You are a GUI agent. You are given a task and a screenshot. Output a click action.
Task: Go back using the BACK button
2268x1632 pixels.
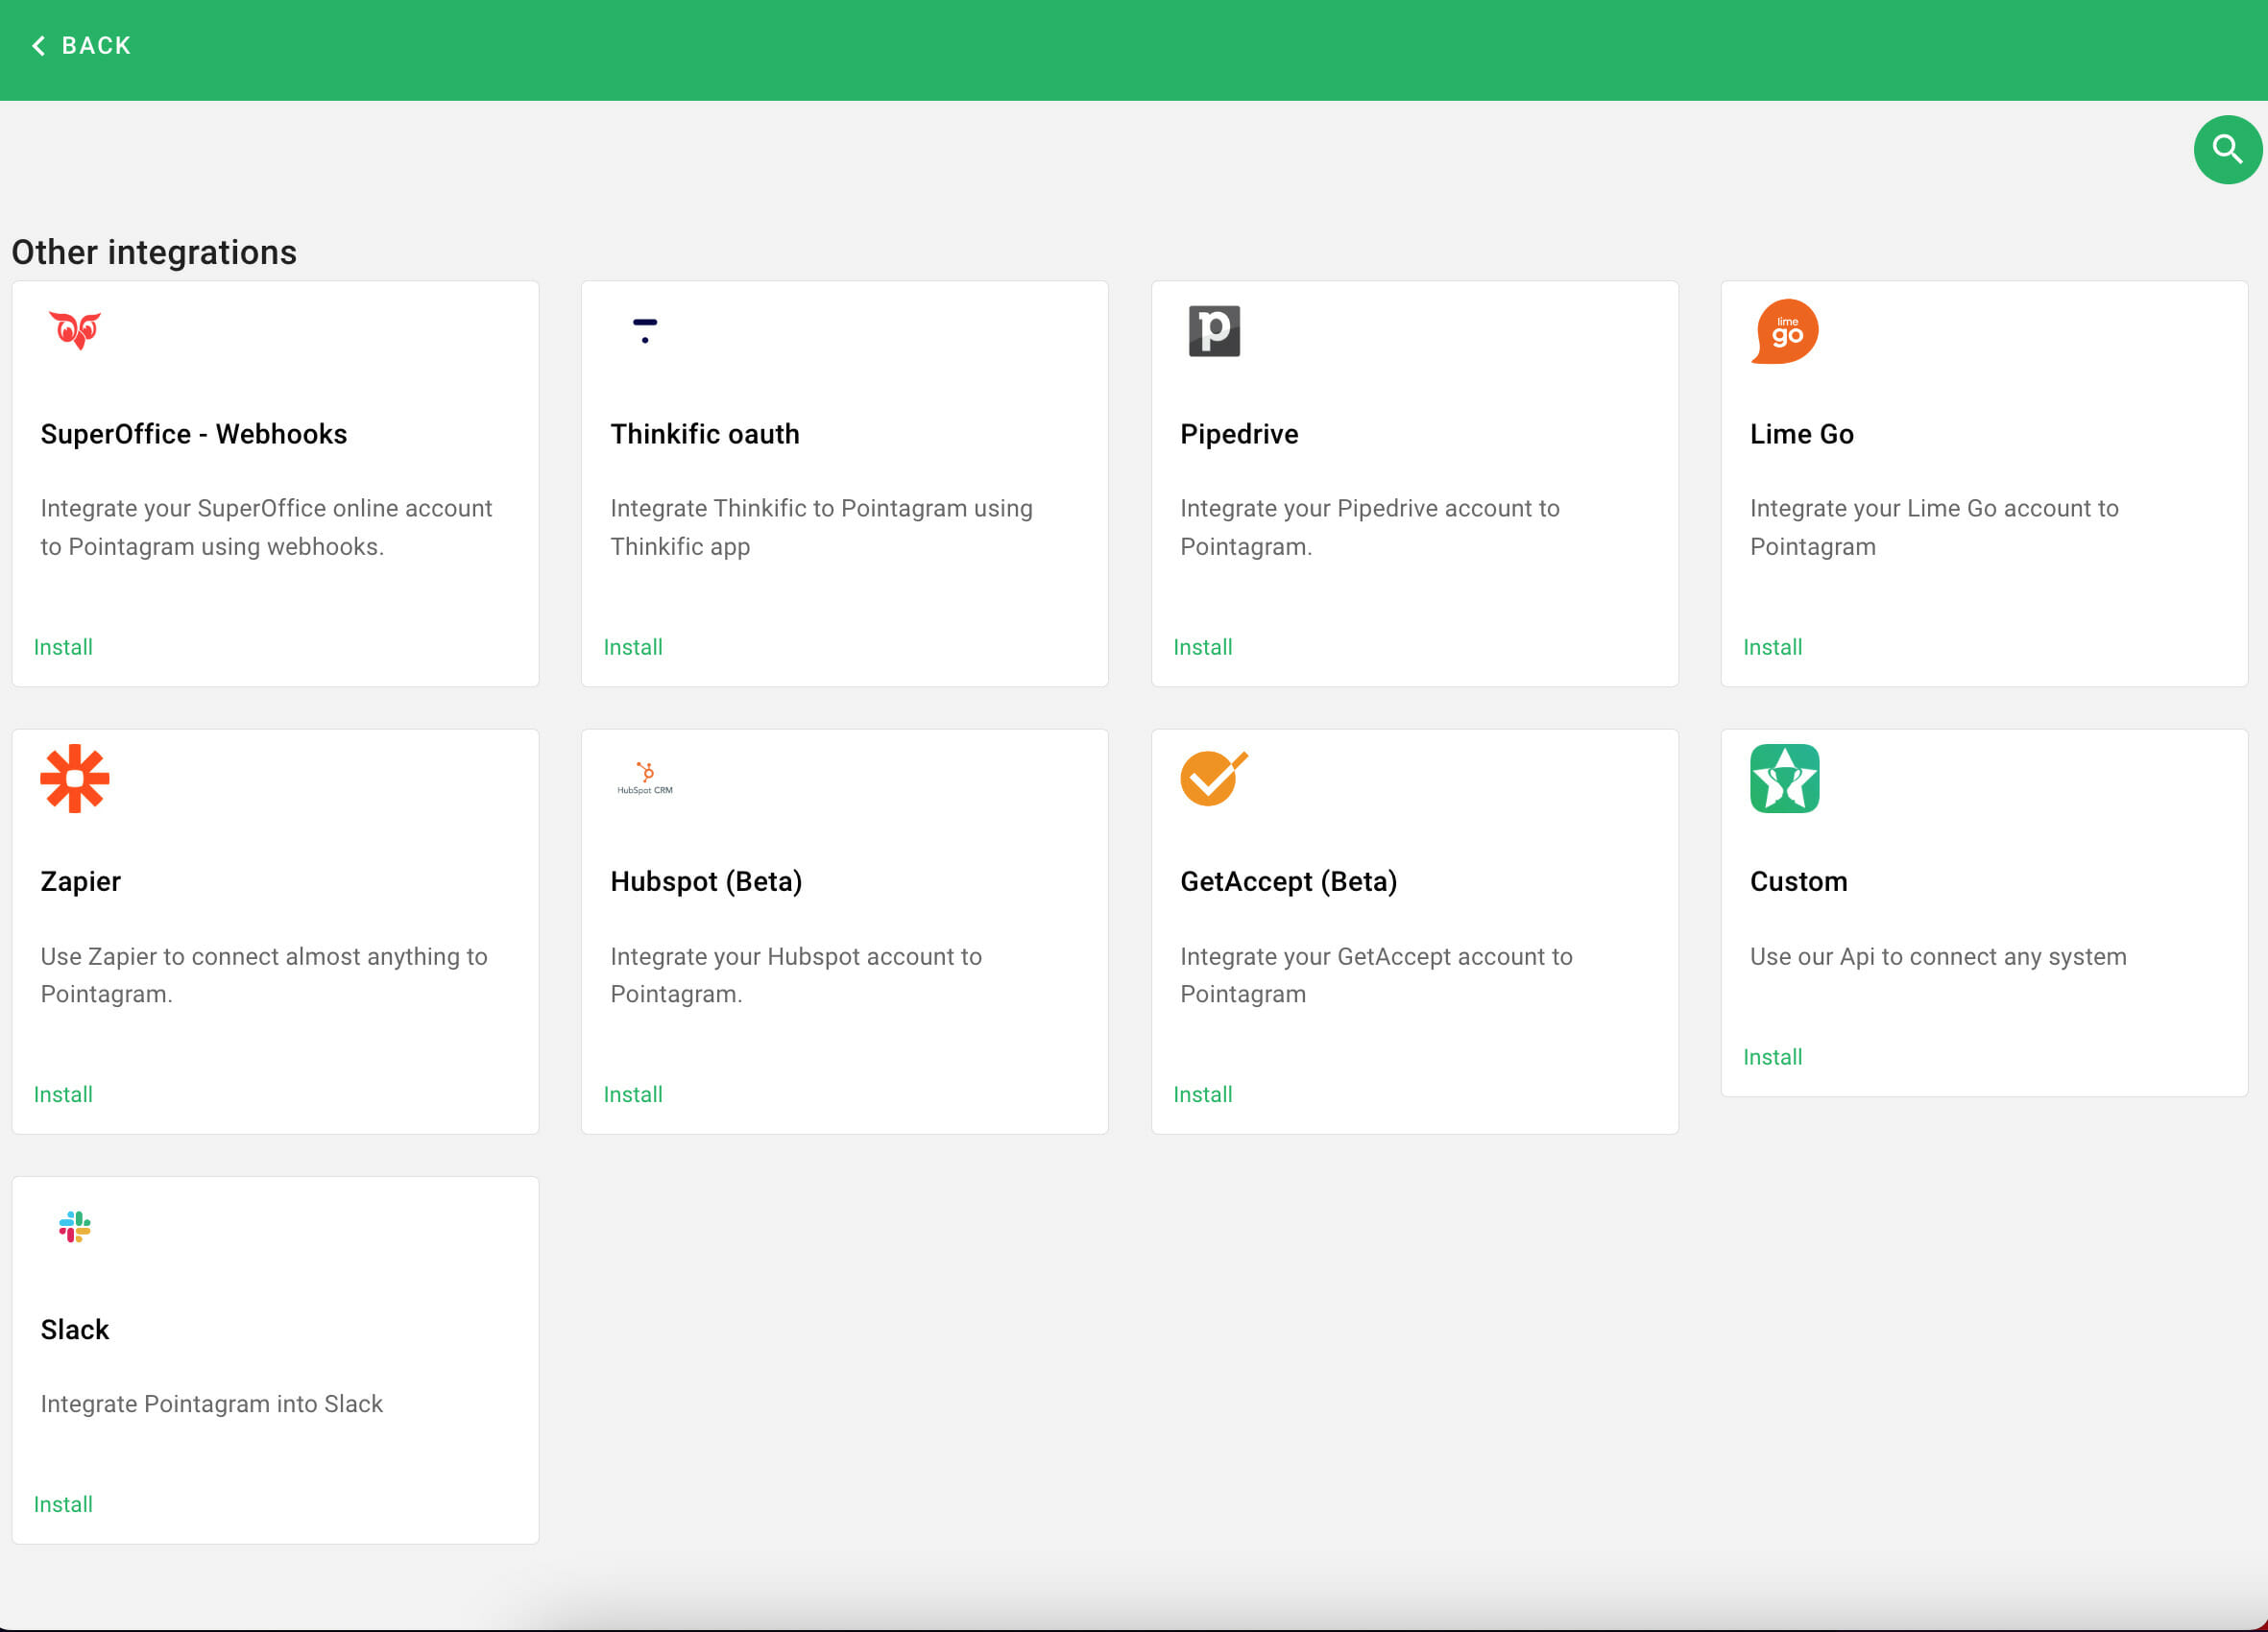coord(78,45)
